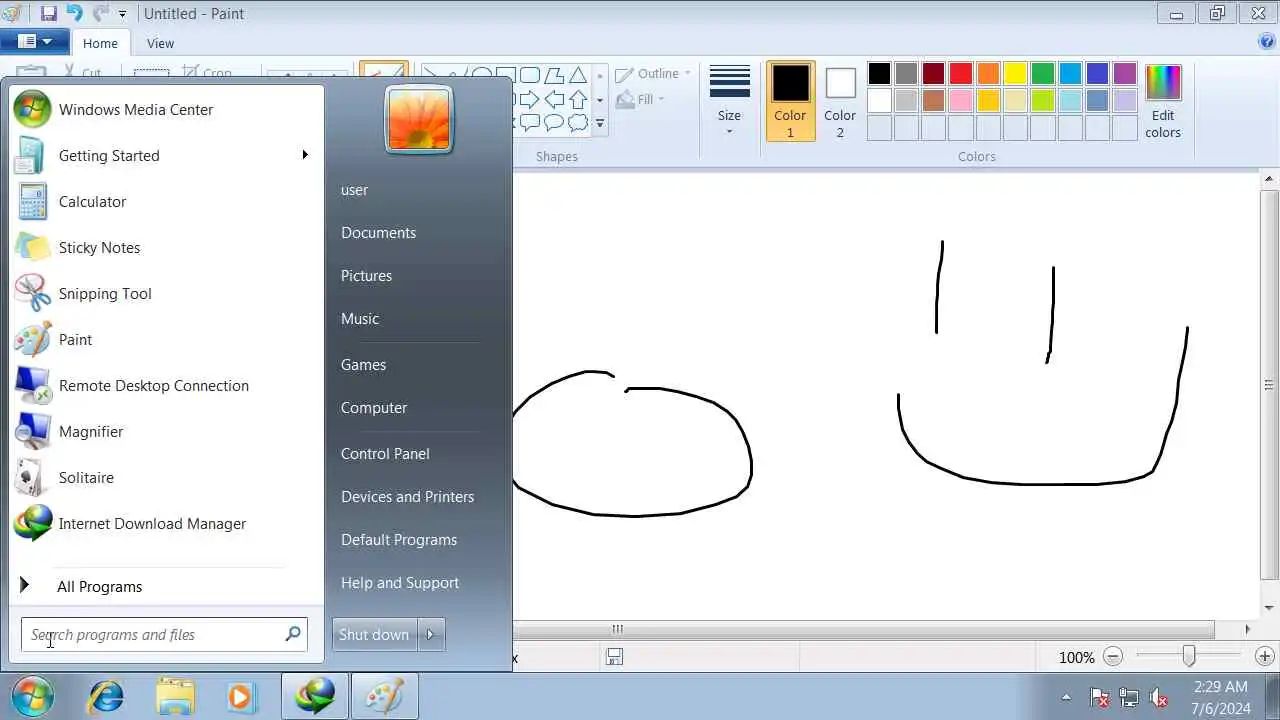This screenshot has height=720, width=1280.
Task: Open Control Panel from Start menu
Action: tap(385, 454)
